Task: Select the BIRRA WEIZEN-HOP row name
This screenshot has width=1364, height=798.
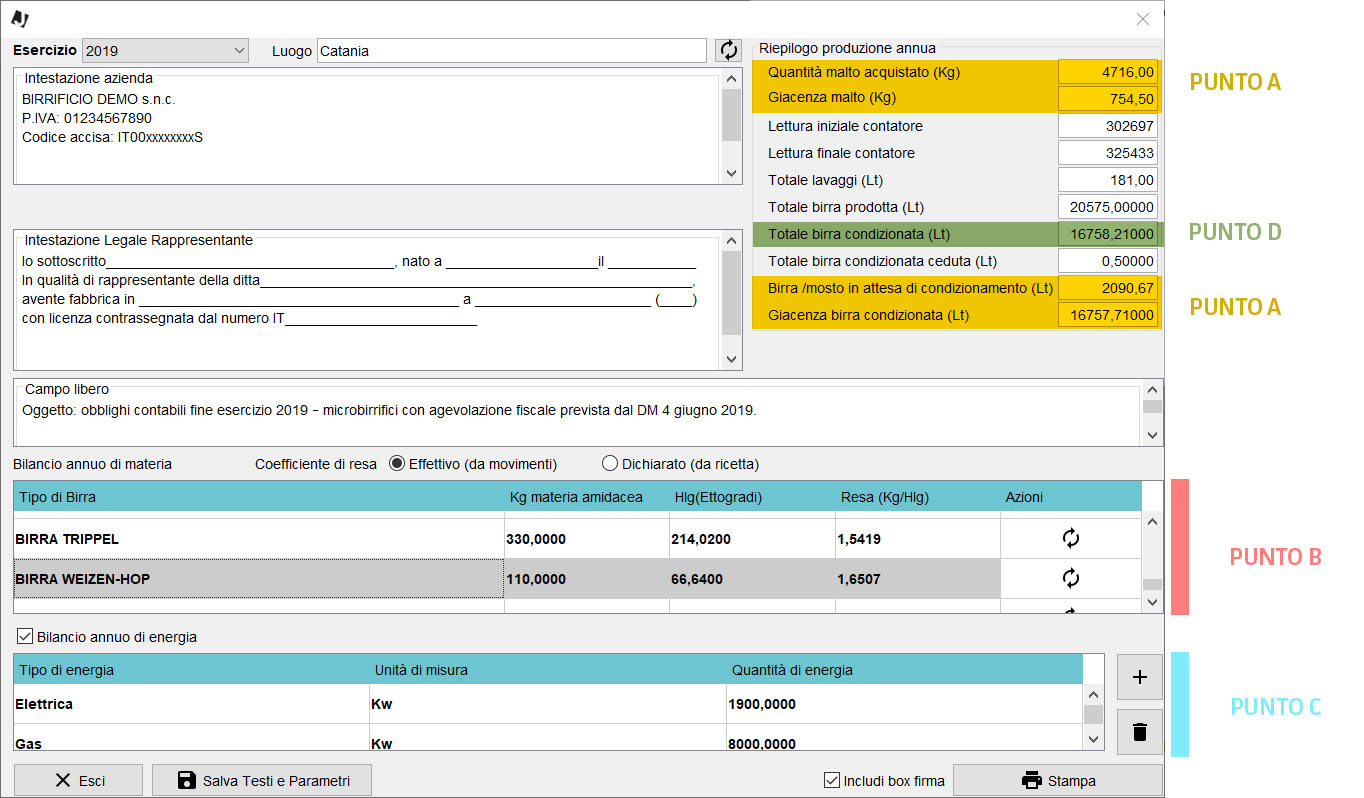Action: pyautogui.click(x=259, y=579)
